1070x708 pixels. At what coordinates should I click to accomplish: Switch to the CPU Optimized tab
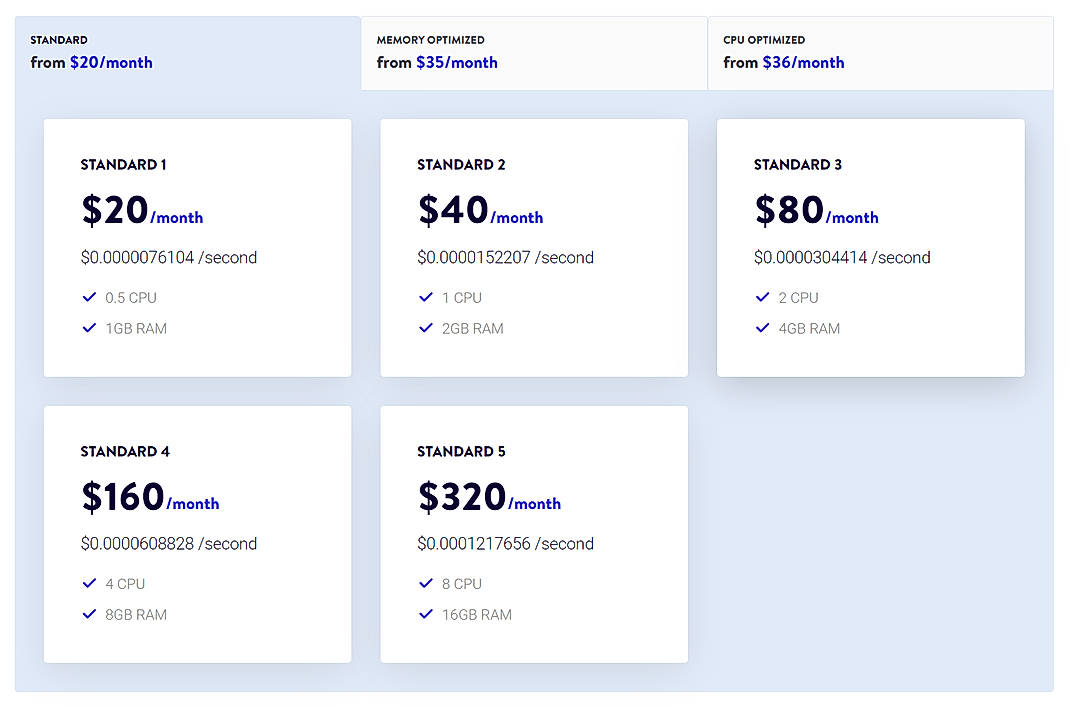(x=880, y=52)
